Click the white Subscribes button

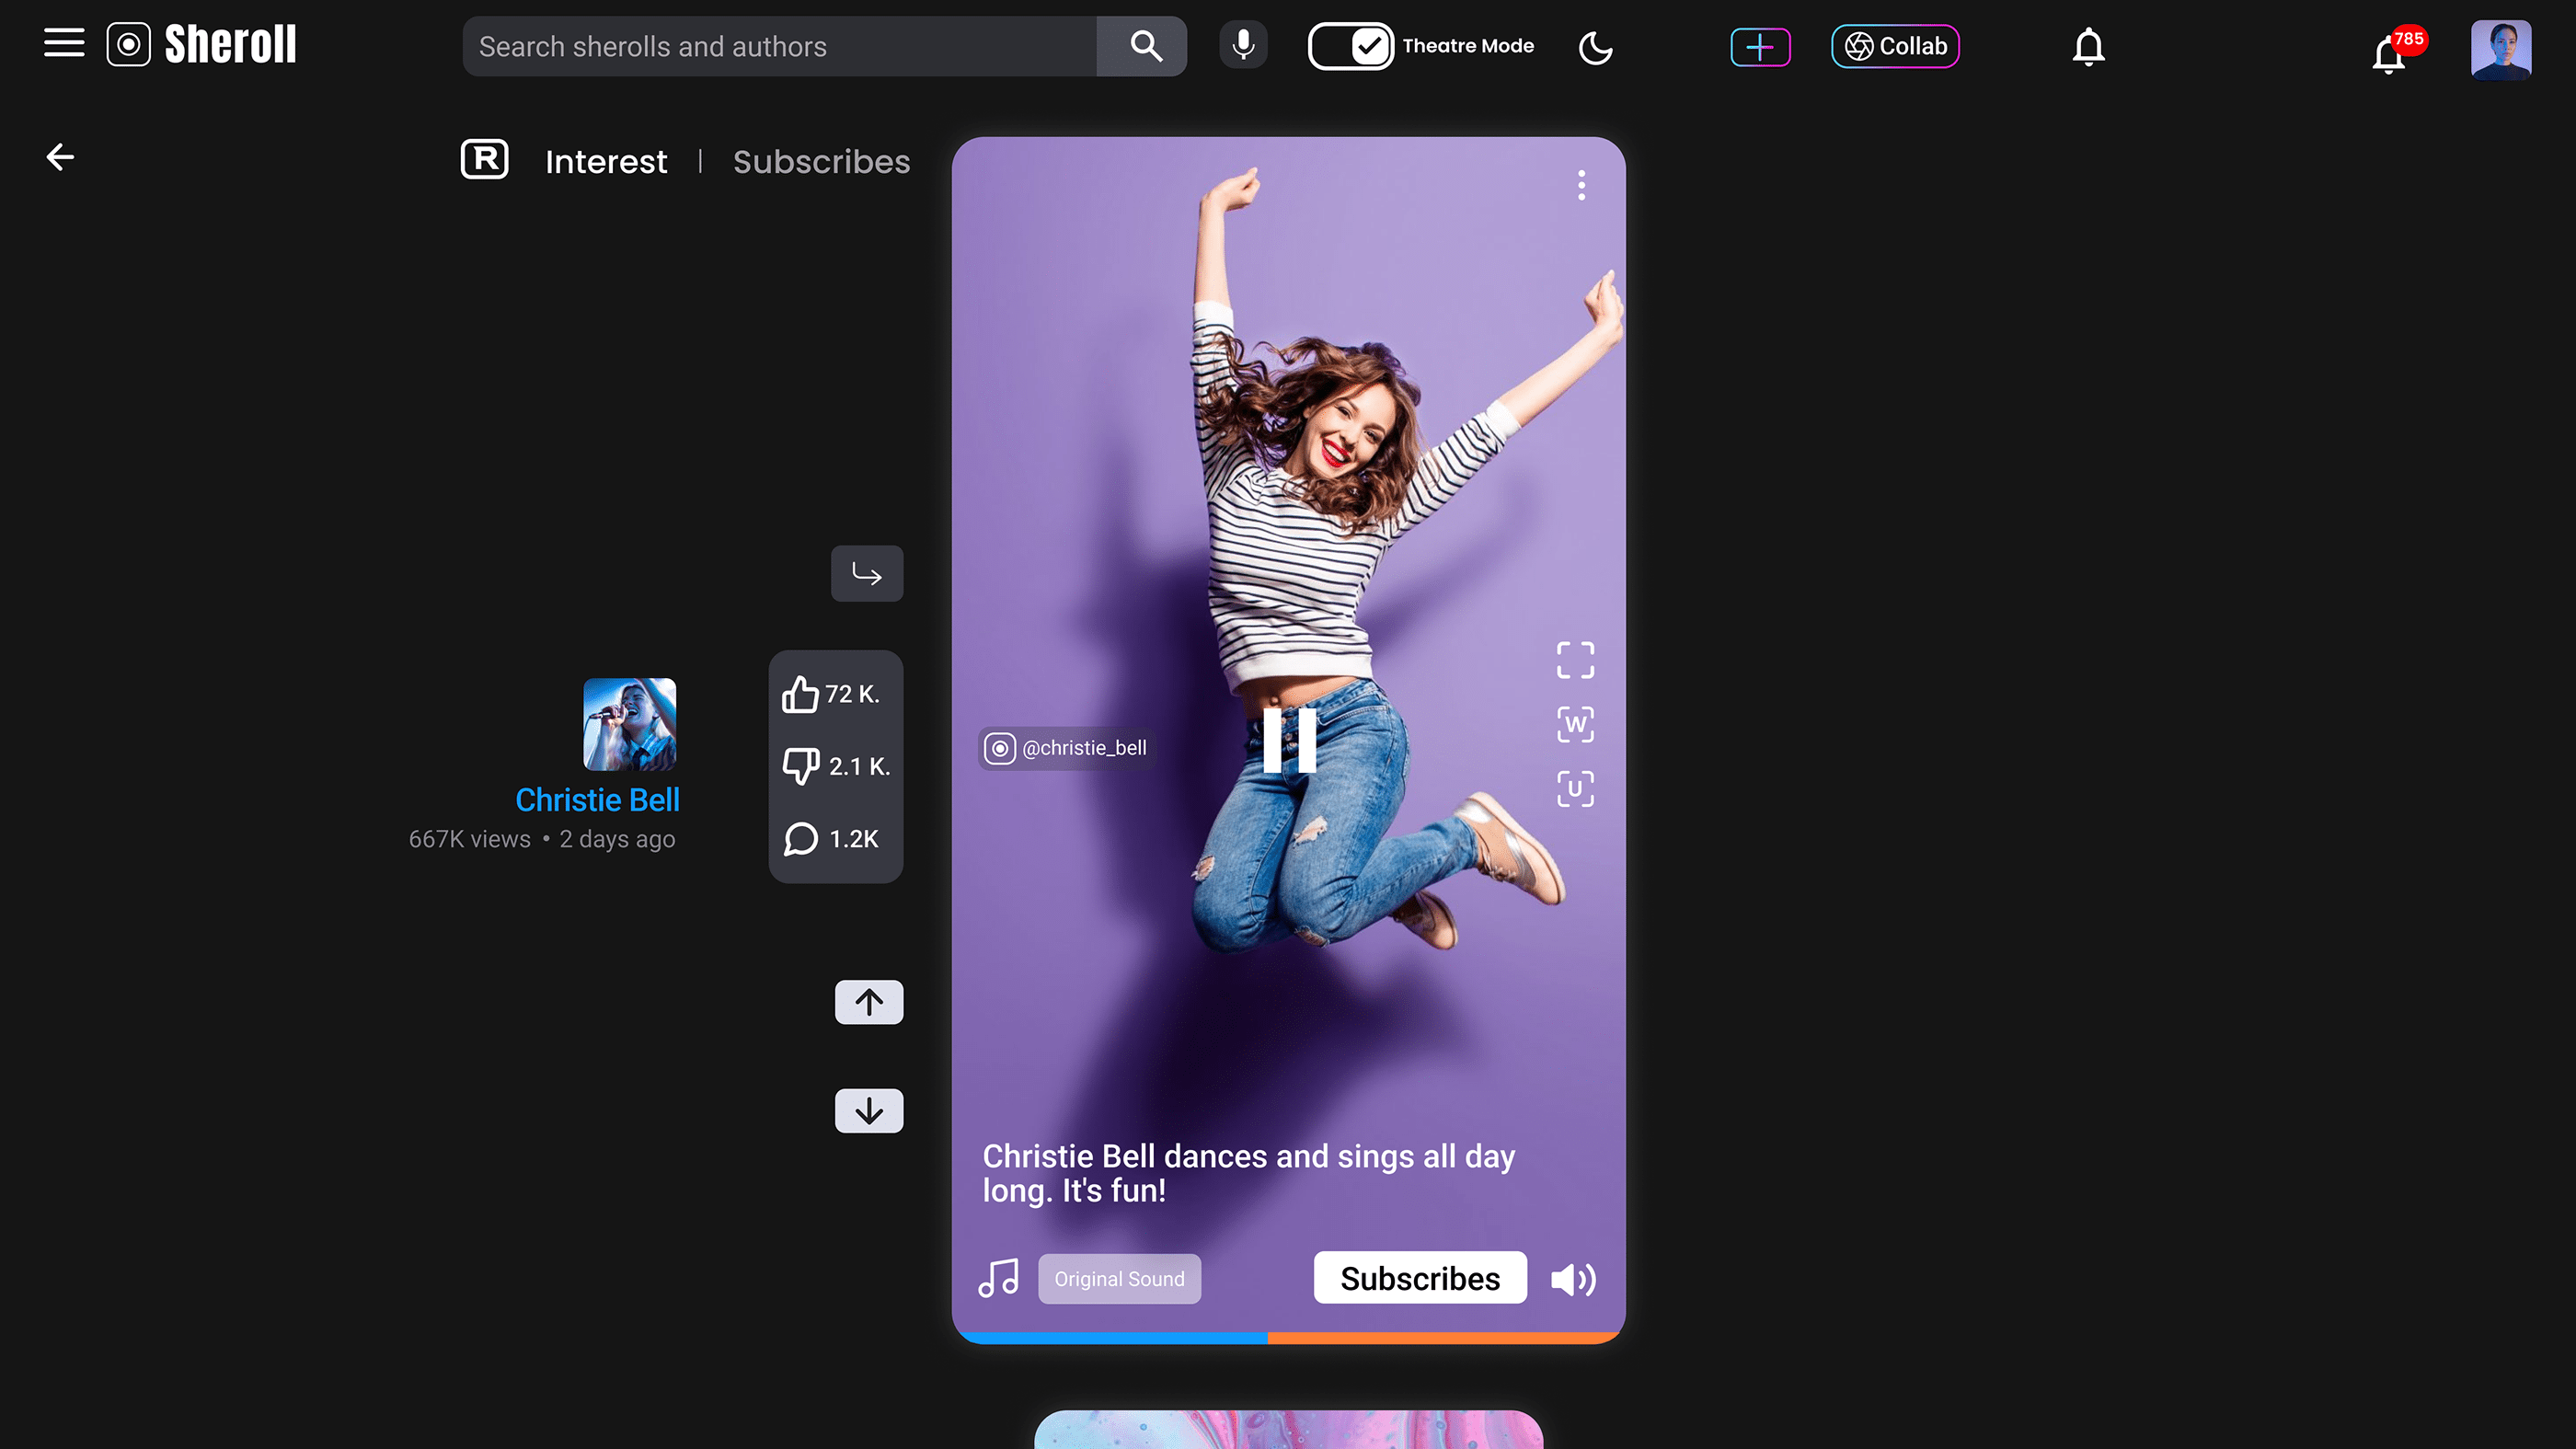[x=1420, y=1278]
